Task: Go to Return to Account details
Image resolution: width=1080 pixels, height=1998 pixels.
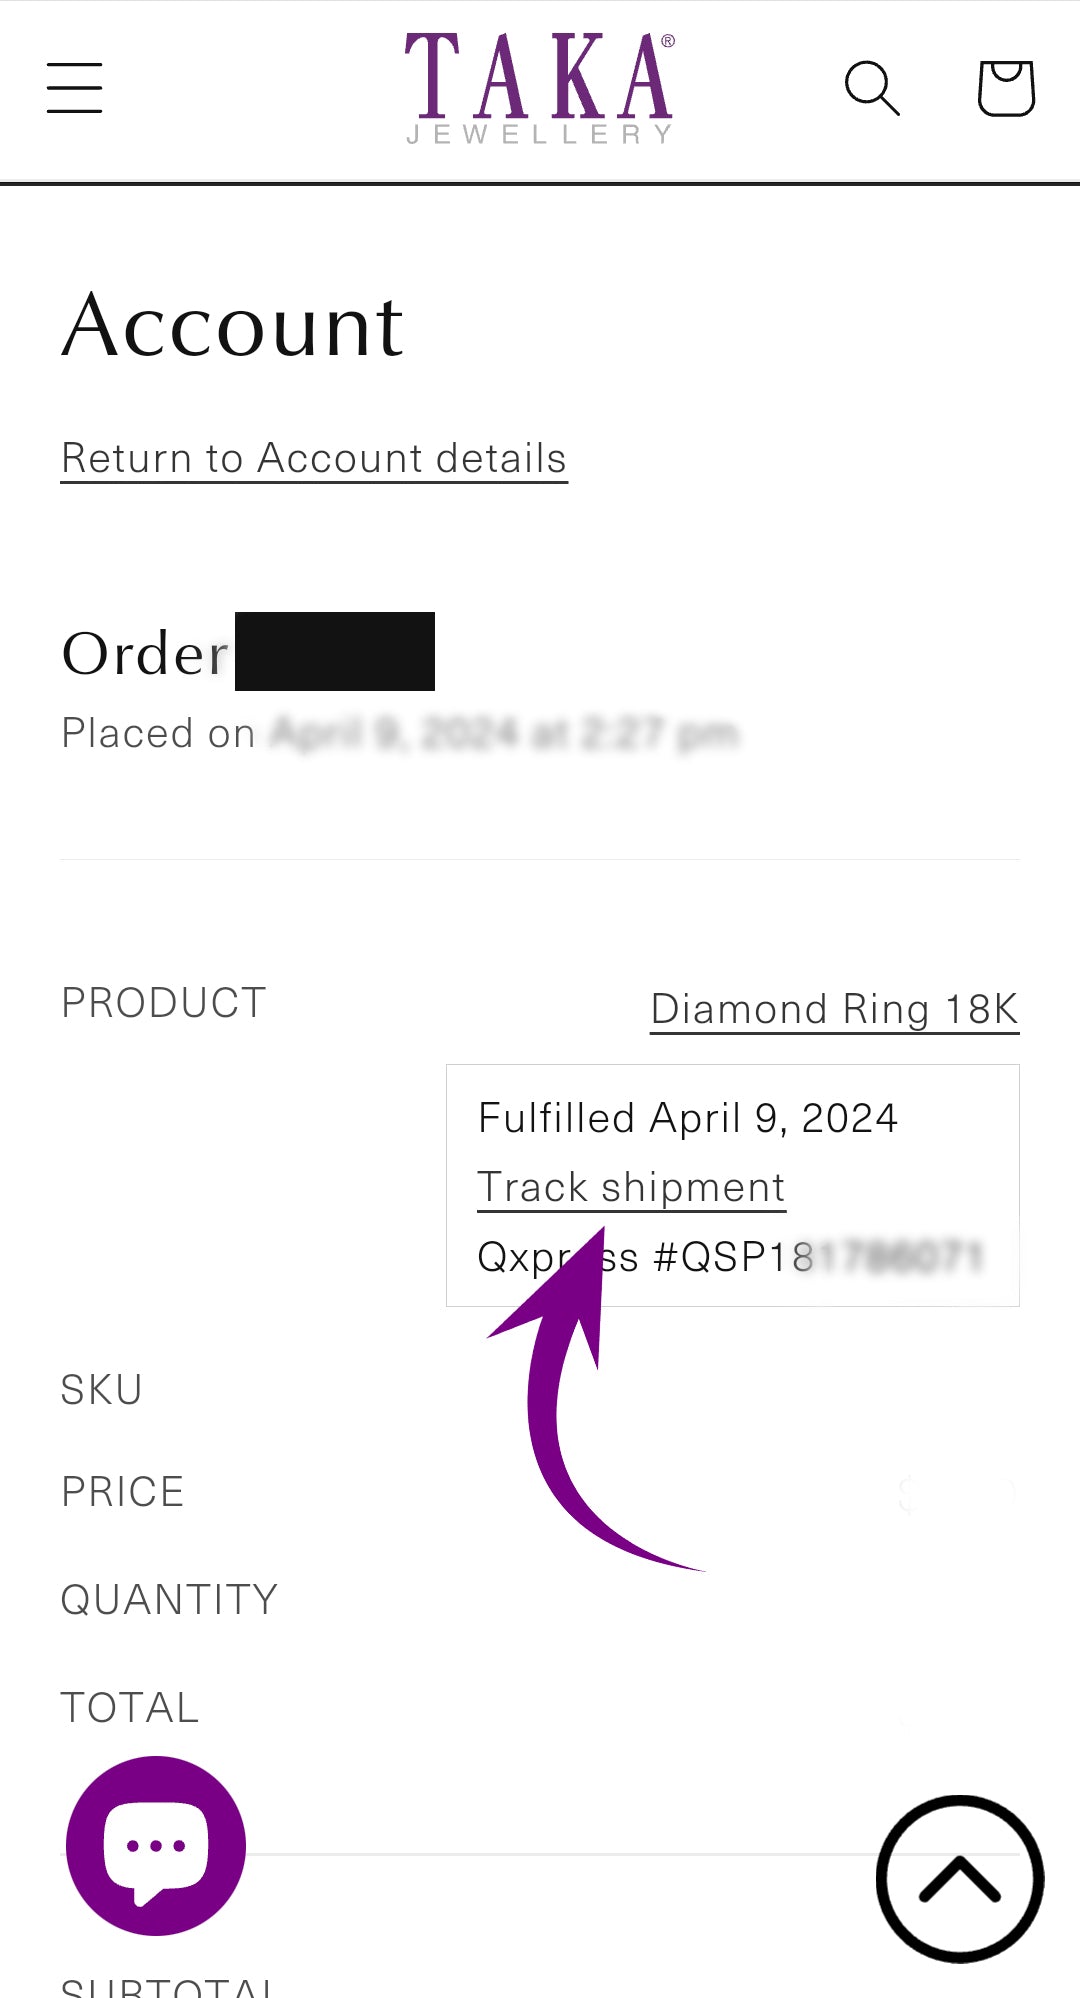Action: click(x=314, y=459)
